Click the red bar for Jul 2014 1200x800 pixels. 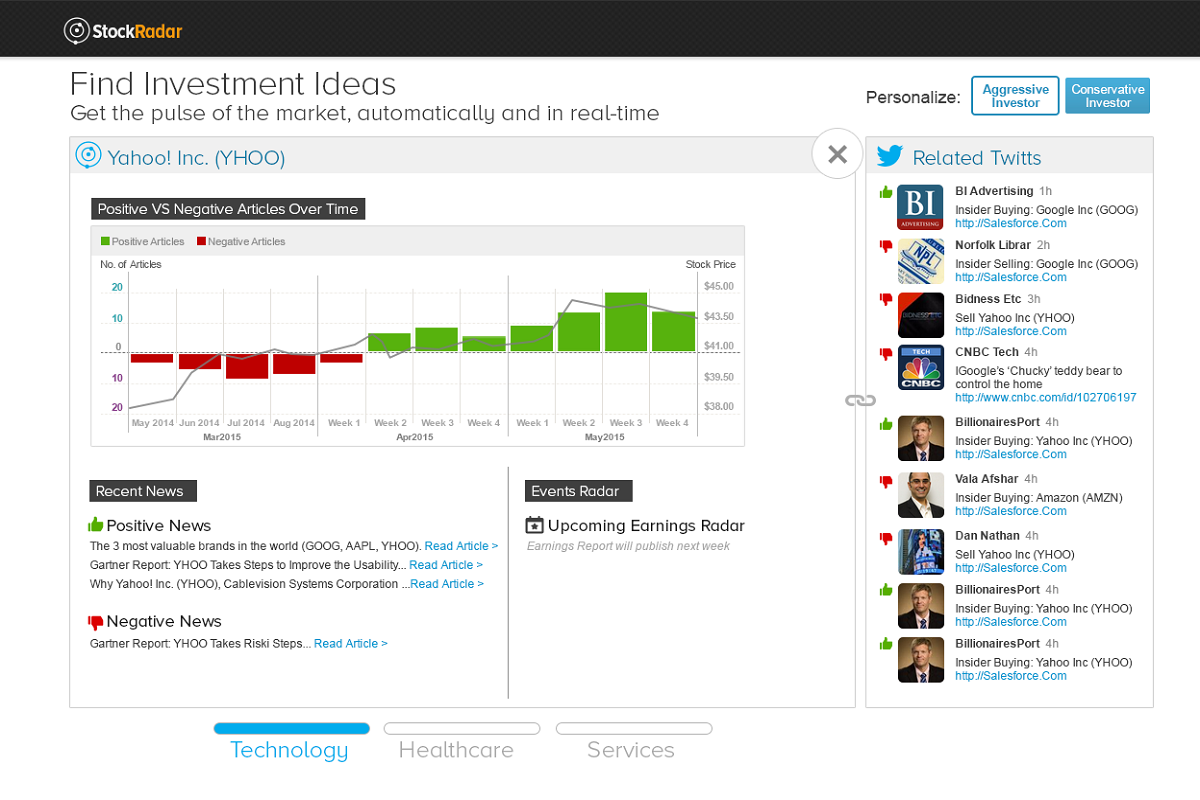point(247,366)
